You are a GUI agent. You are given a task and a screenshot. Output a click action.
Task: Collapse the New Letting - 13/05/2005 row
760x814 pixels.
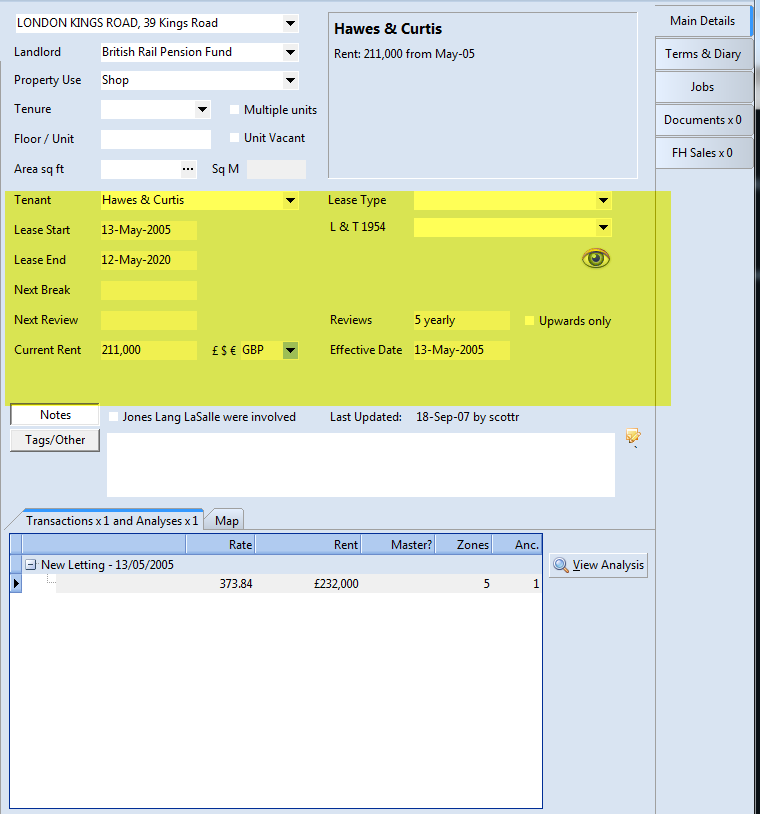coord(31,564)
